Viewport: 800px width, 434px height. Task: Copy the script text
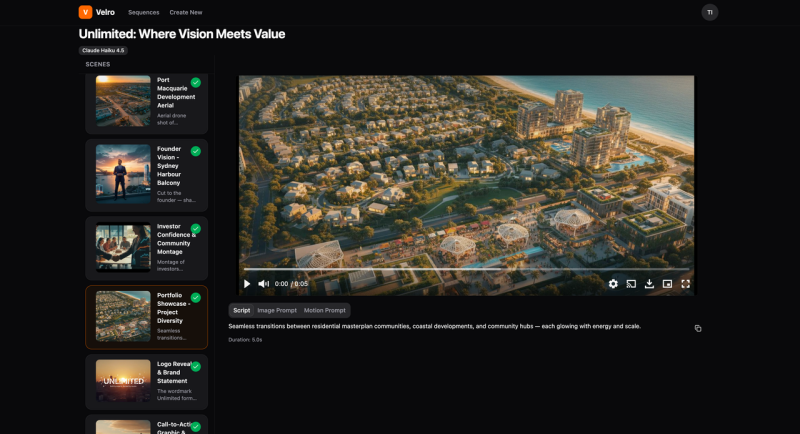pyautogui.click(x=698, y=328)
